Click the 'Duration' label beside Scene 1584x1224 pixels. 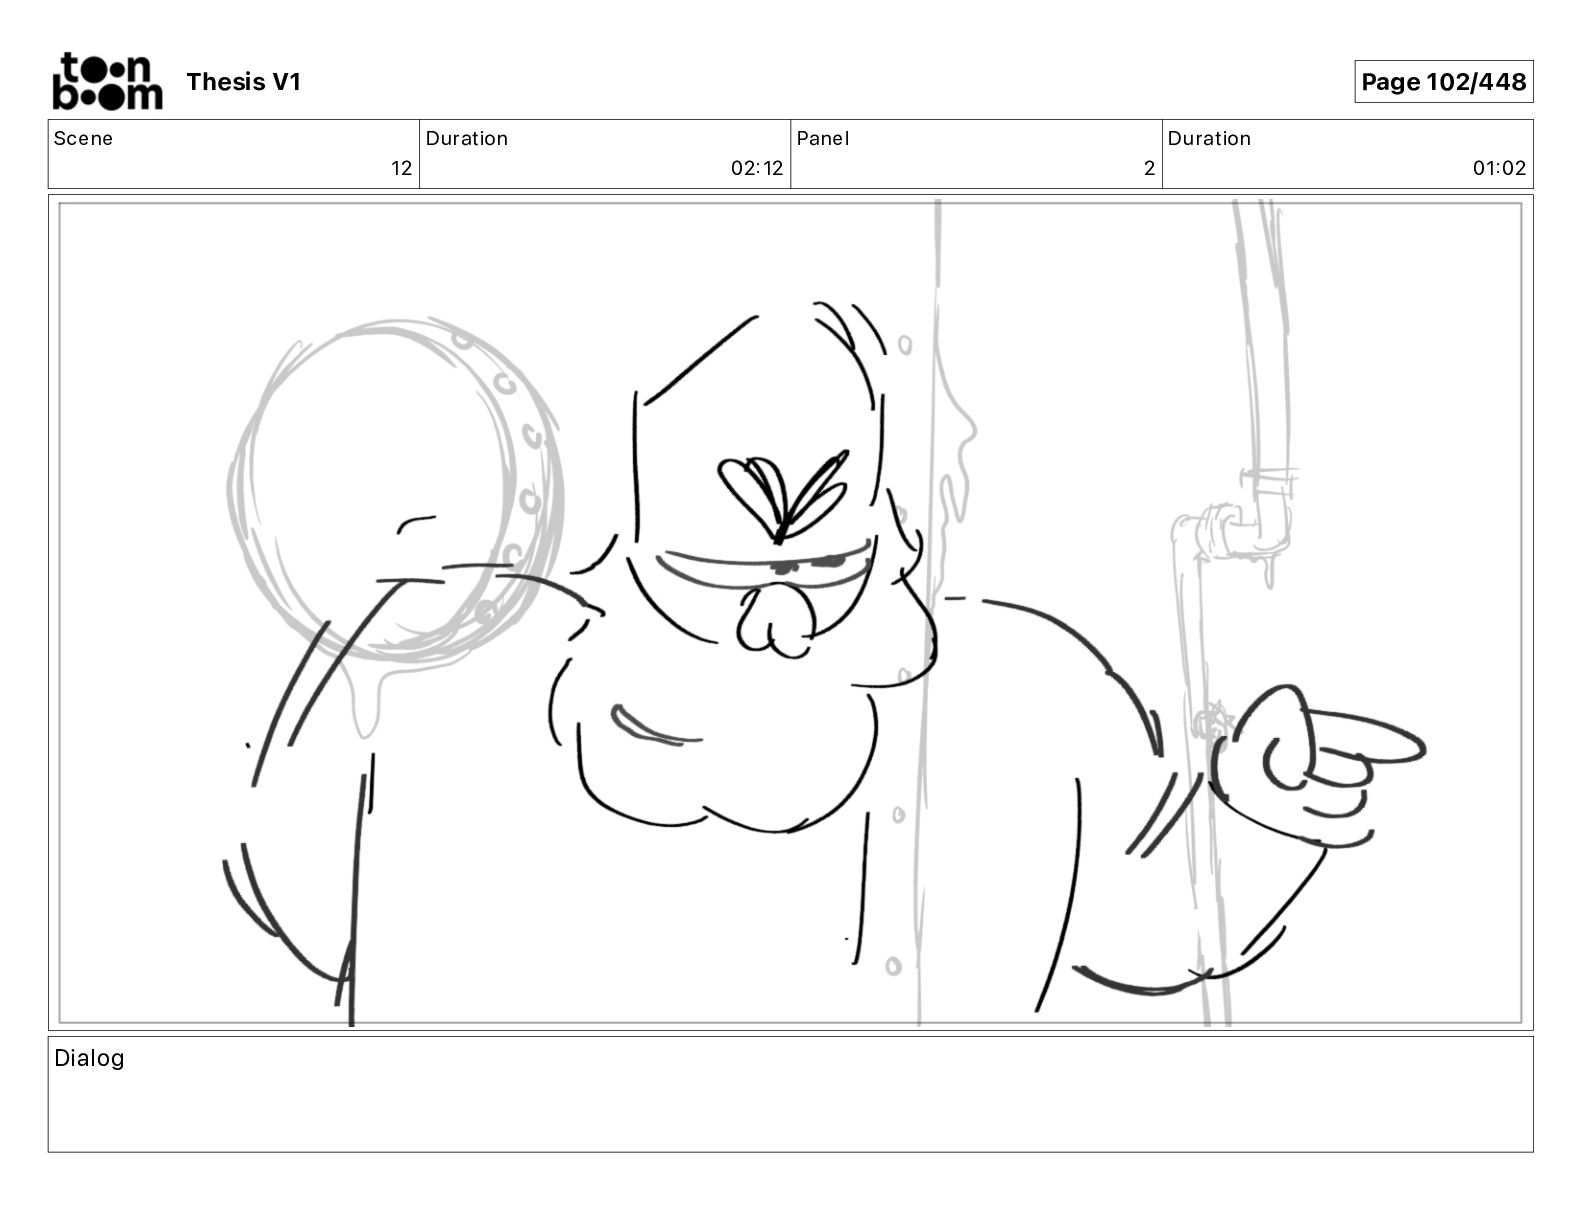click(x=467, y=139)
